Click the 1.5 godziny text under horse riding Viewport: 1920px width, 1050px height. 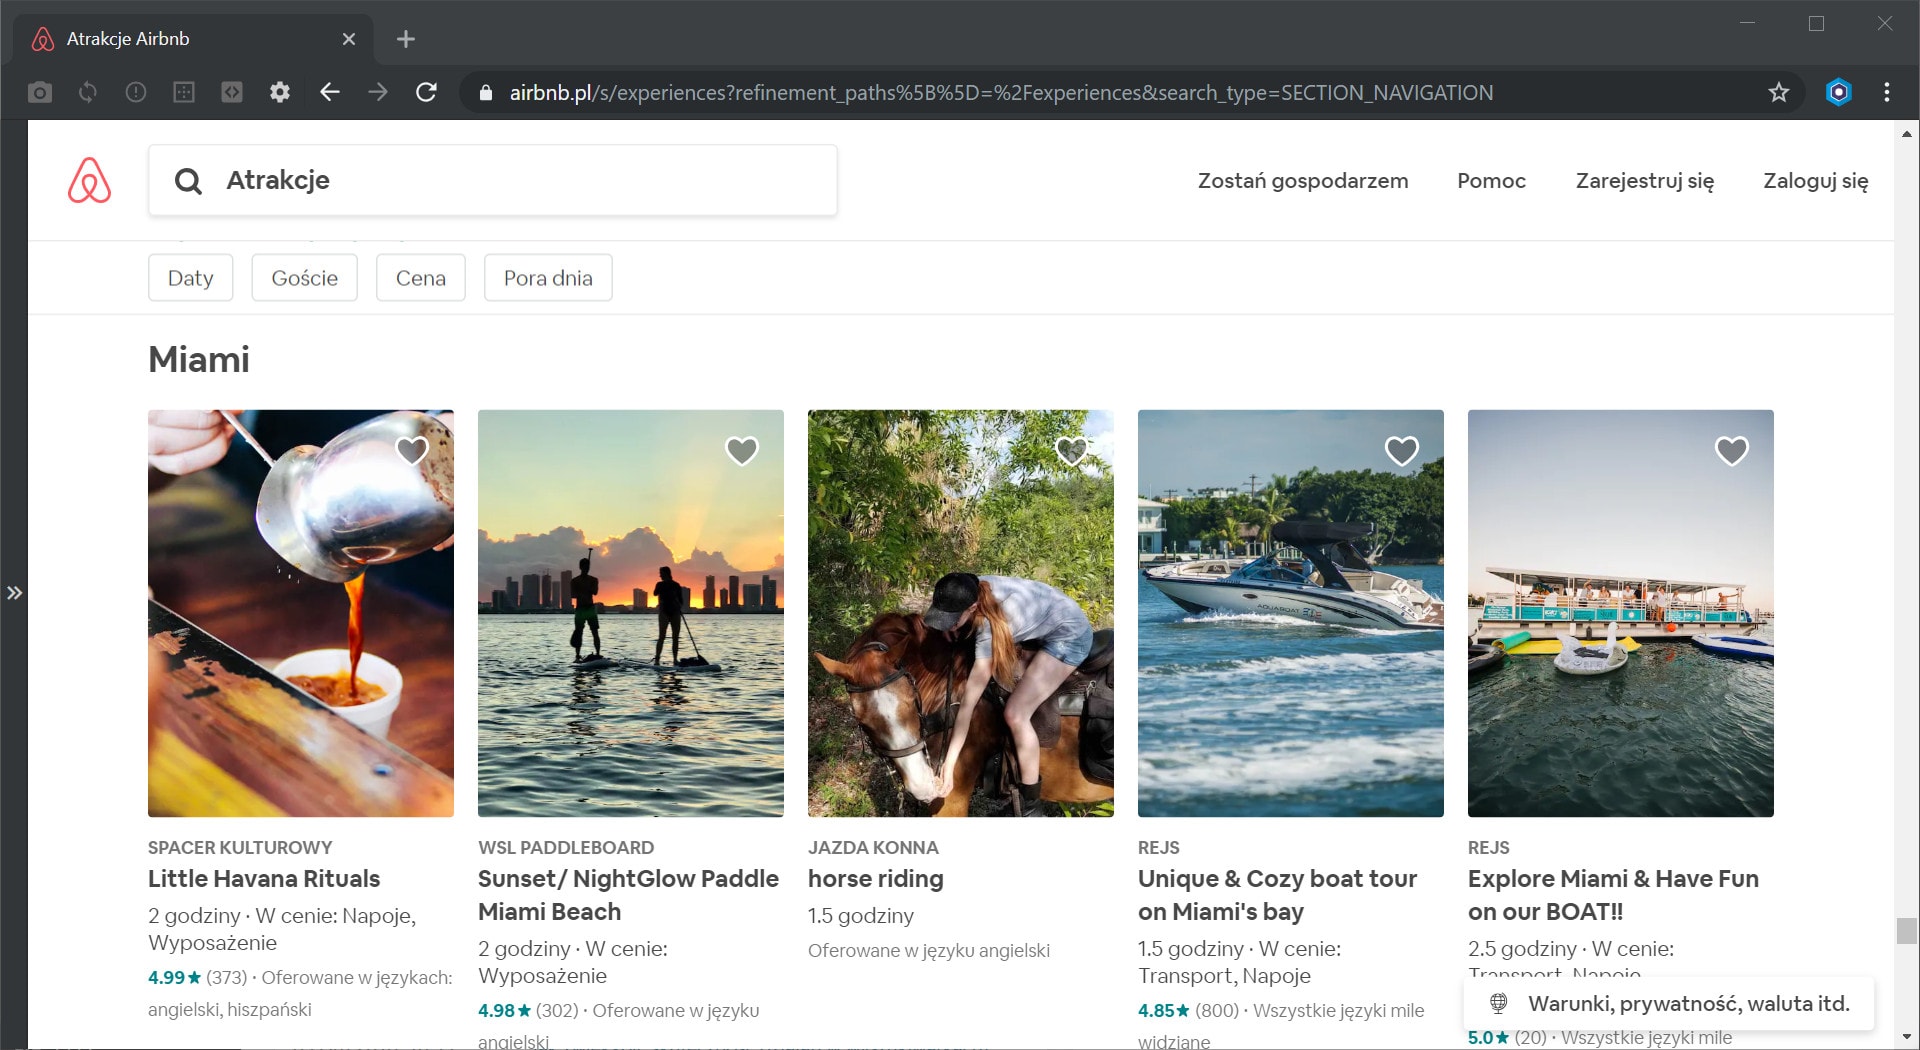[x=861, y=916]
